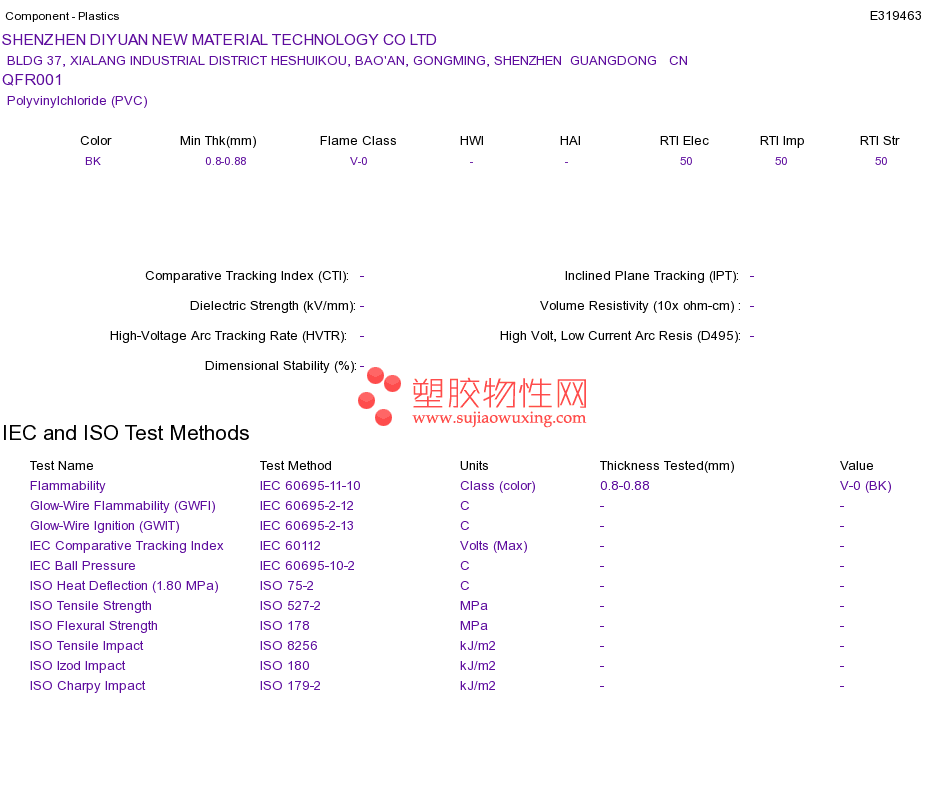This screenshot has height=800, width=950.
Task: Click the IEC 60695-2-13 test method
Action: pos(307,525)
